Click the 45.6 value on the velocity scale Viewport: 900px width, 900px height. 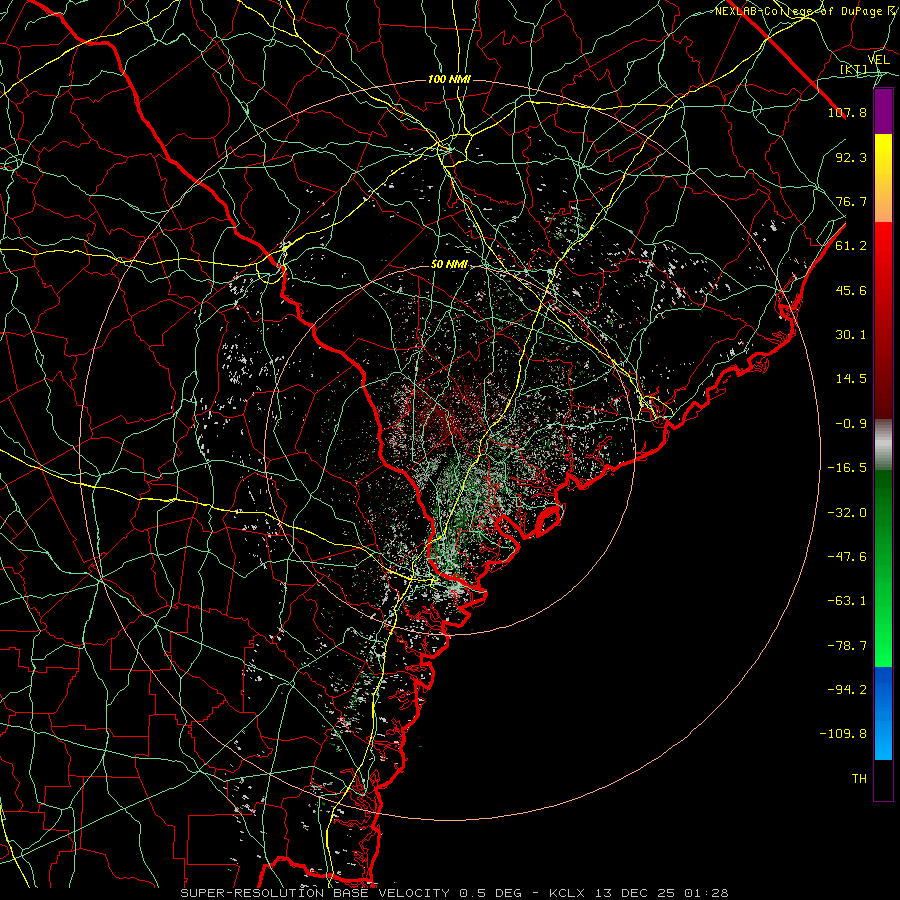click(x=851, y=290)
